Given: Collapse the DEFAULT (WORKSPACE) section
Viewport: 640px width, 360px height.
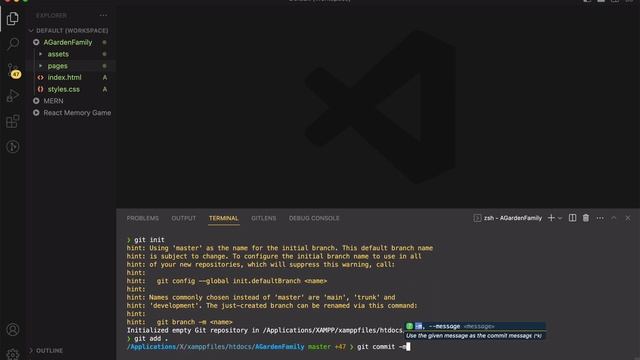Looking at the screenshot, I should [x=69, y=31].
